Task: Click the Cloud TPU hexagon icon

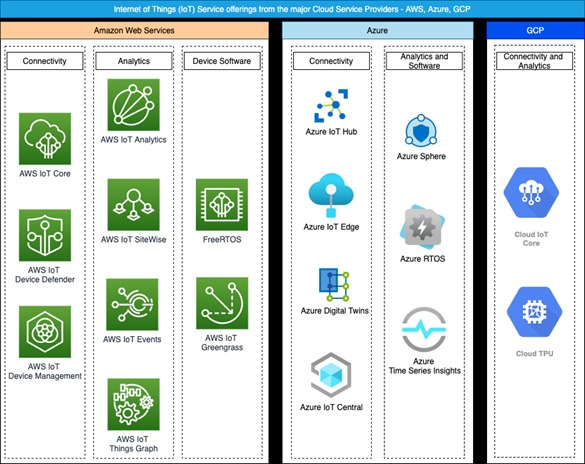Action: [534, 311]
